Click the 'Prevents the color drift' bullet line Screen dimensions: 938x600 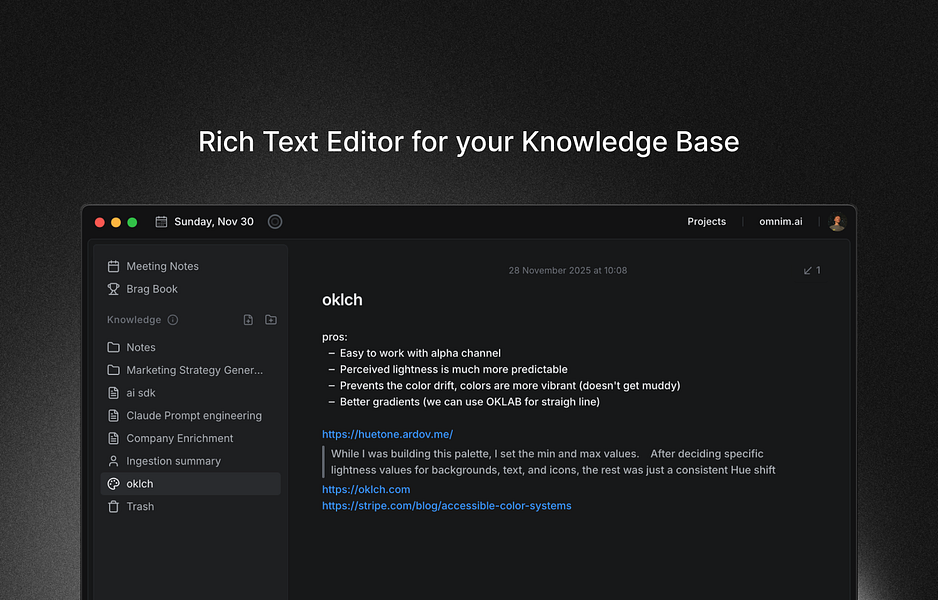click(510, 386)
